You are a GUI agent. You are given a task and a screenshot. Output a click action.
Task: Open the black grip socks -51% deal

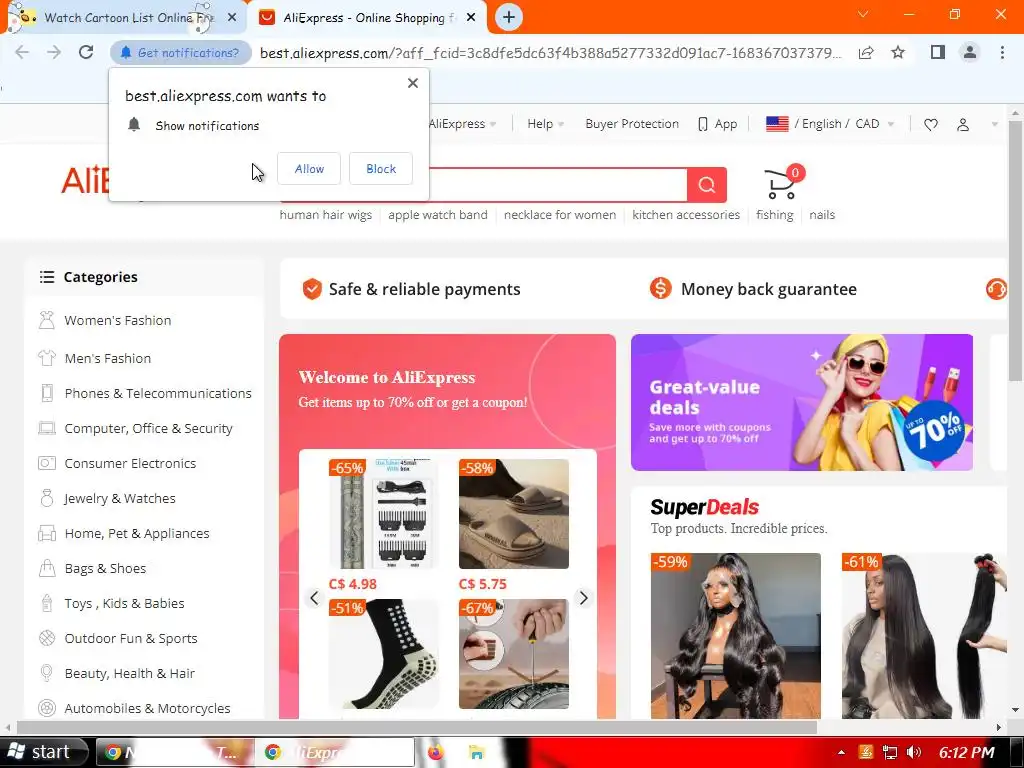[x=383, y=654]
